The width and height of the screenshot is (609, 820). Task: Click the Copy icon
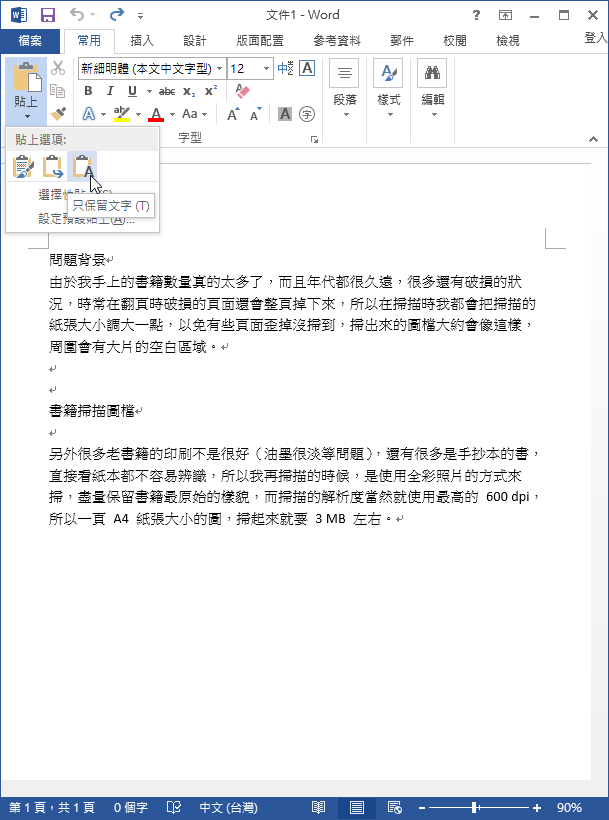coord(58,91)
